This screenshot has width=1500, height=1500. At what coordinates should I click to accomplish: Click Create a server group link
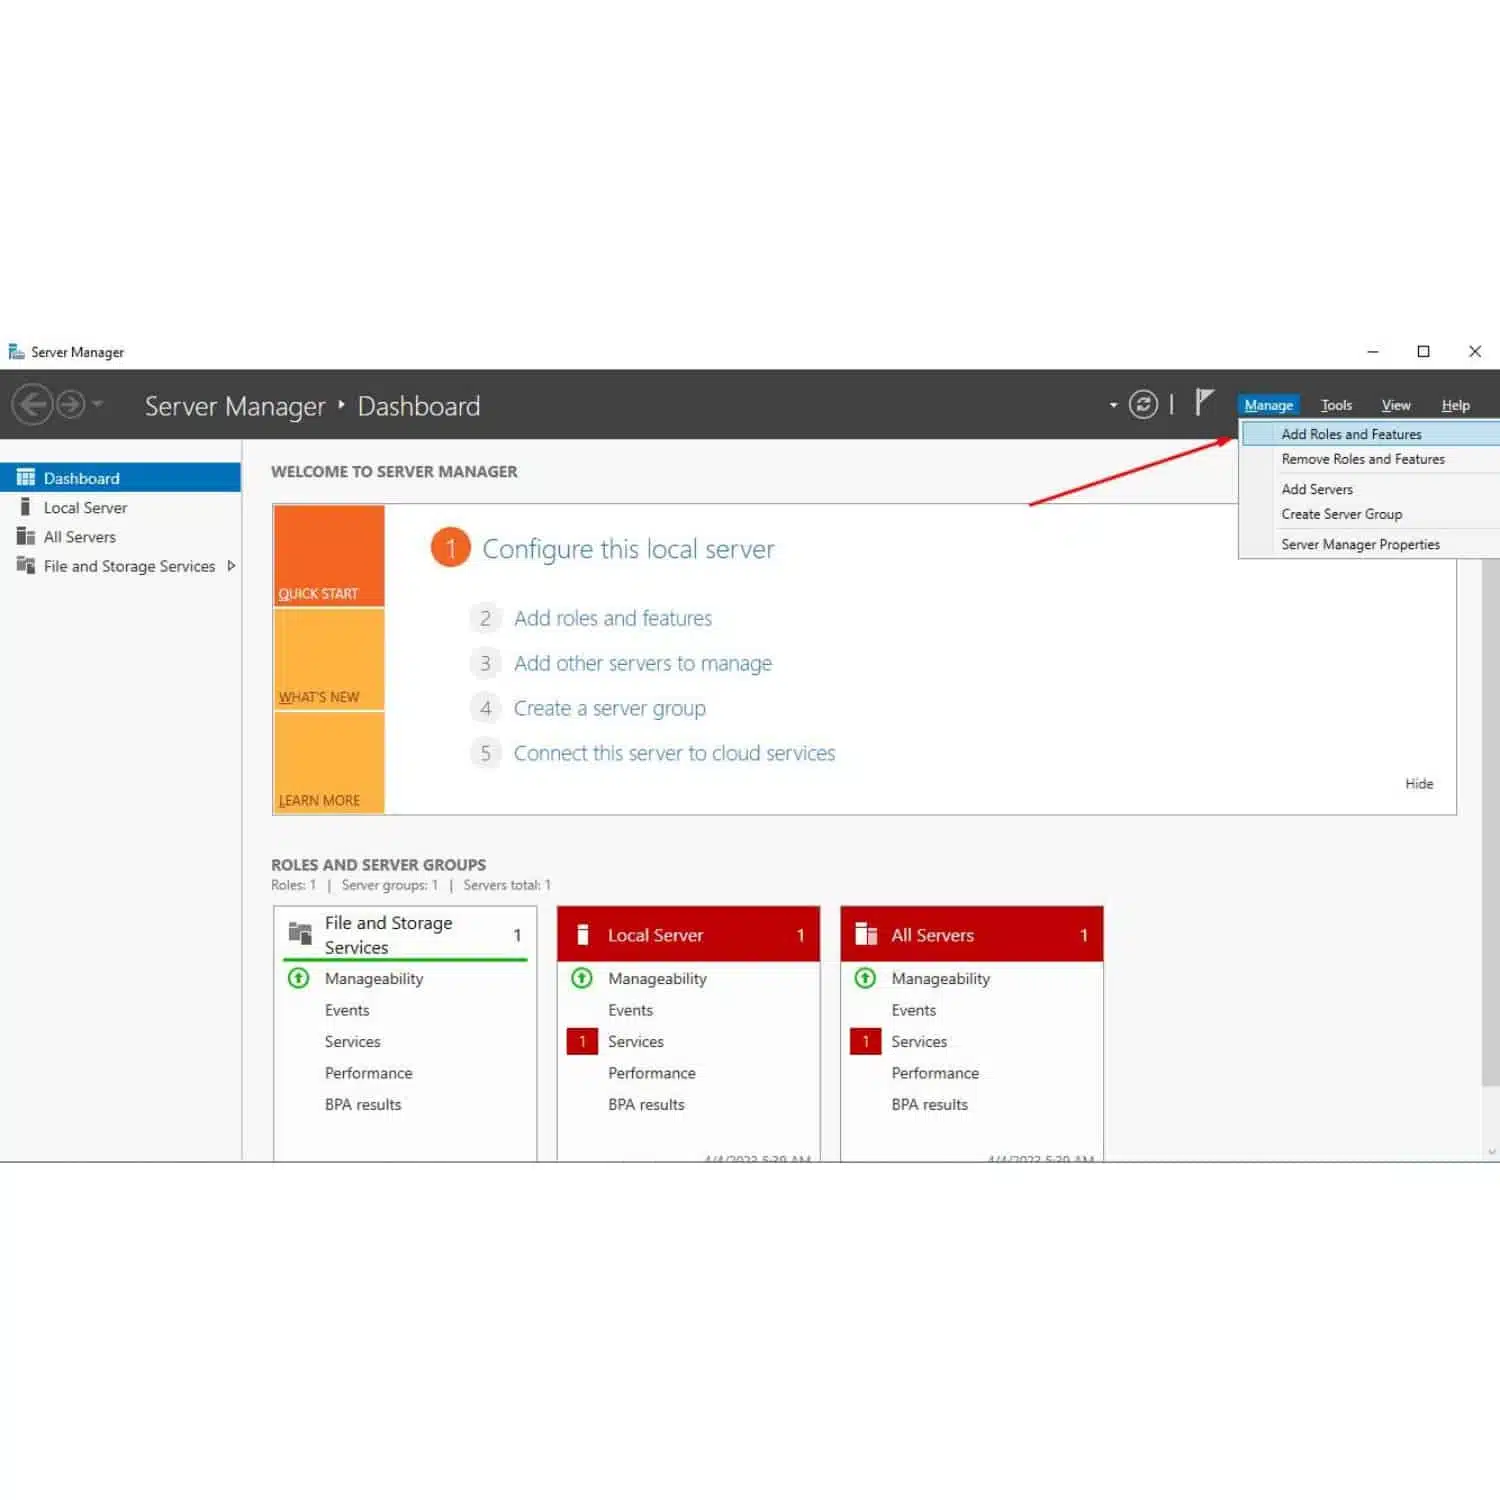pyautogui.click(x=610, y=708)
